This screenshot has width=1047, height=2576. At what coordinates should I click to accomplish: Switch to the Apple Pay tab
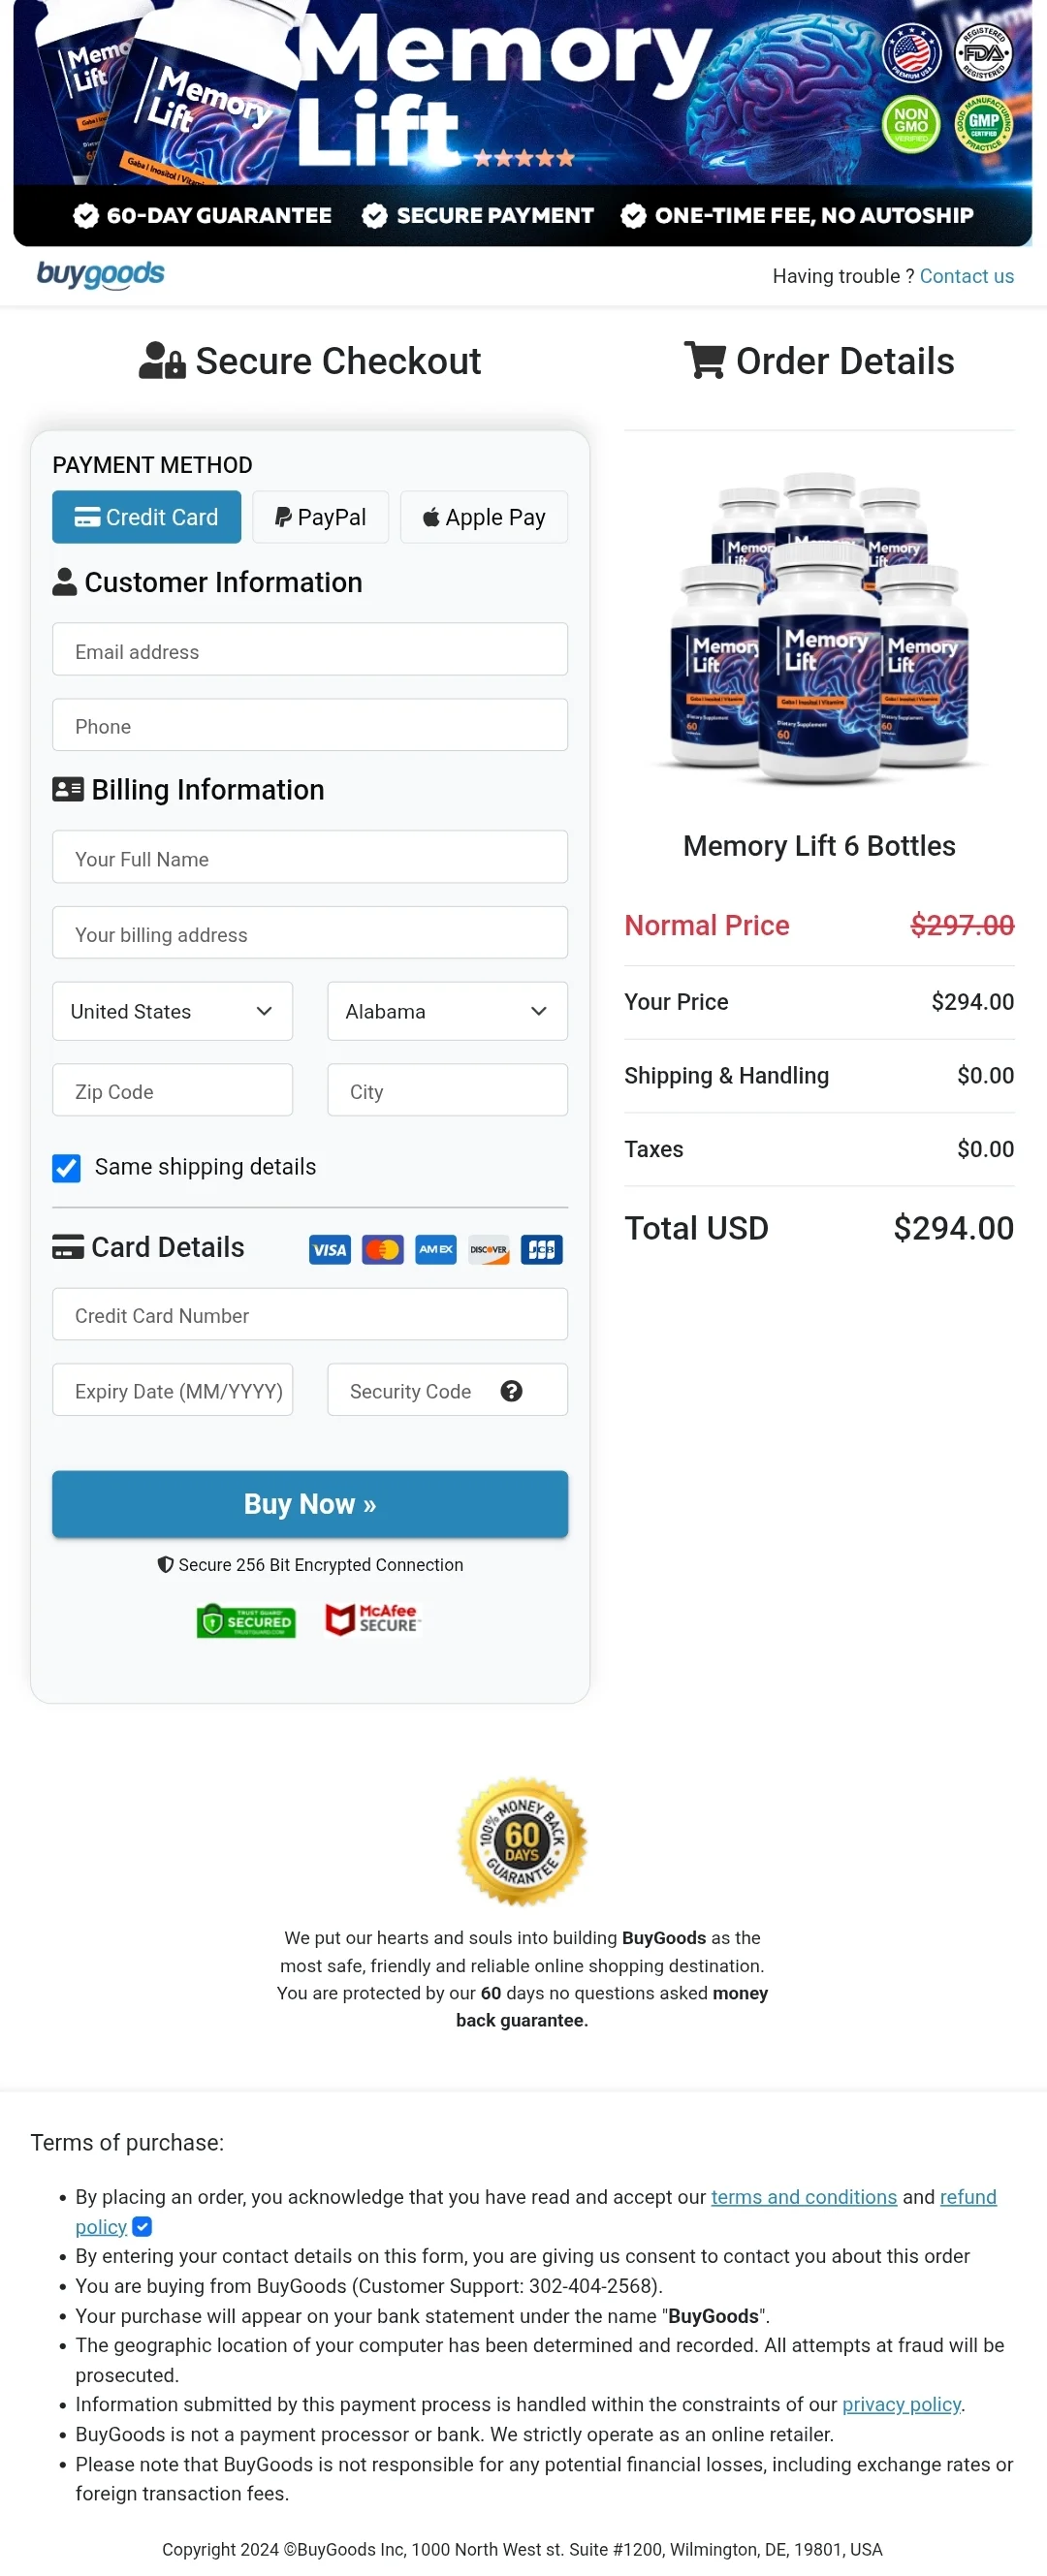[483, 517]
